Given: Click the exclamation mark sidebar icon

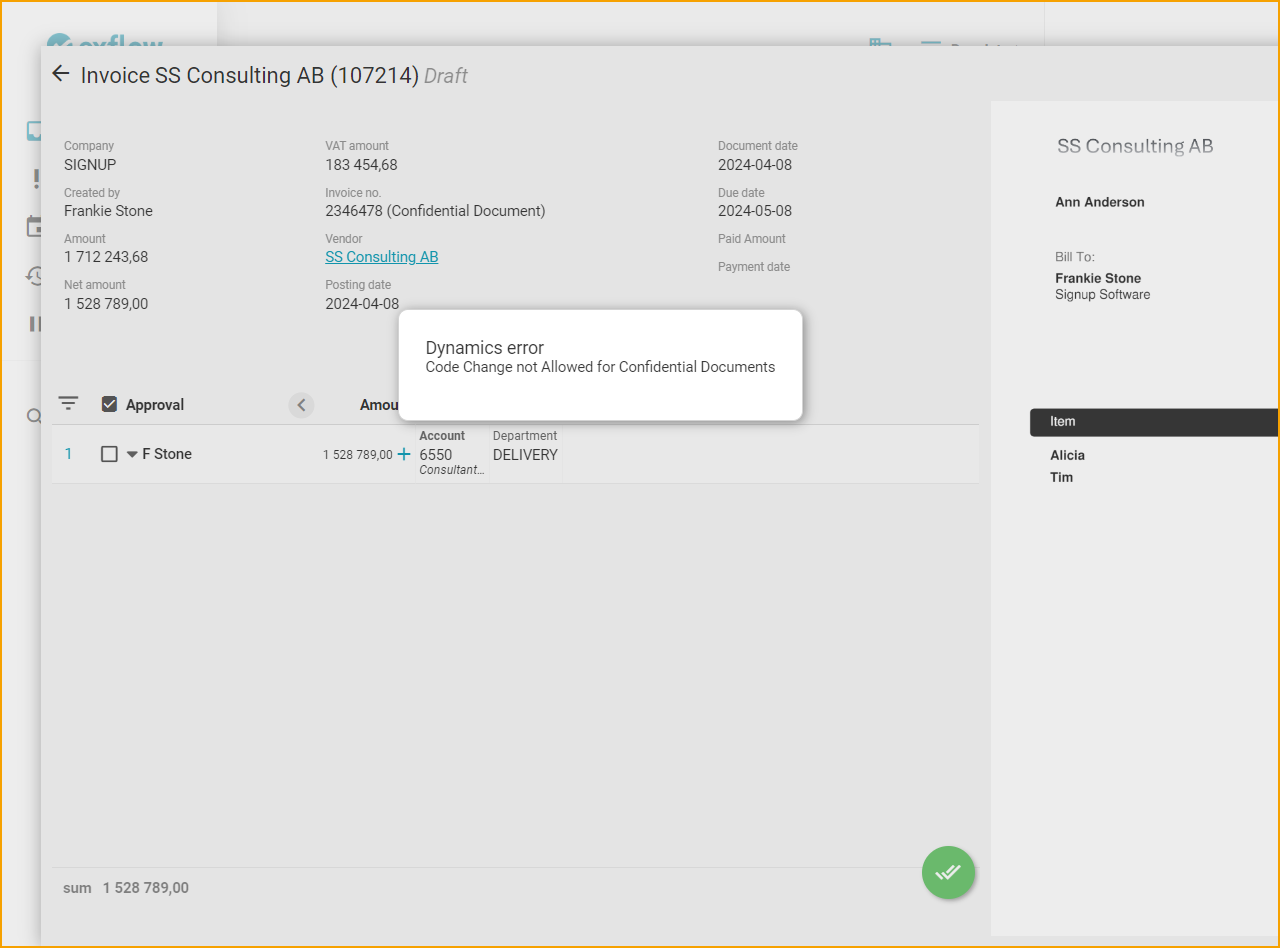Looking at the screenshot, I should coord(36,179).
